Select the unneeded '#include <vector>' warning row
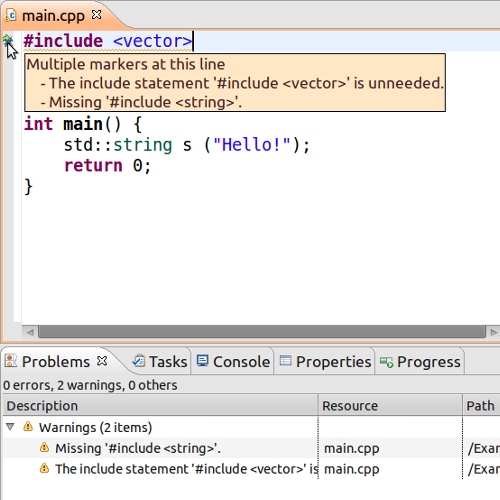Screen dimensions: 500x500 [251, 469]
